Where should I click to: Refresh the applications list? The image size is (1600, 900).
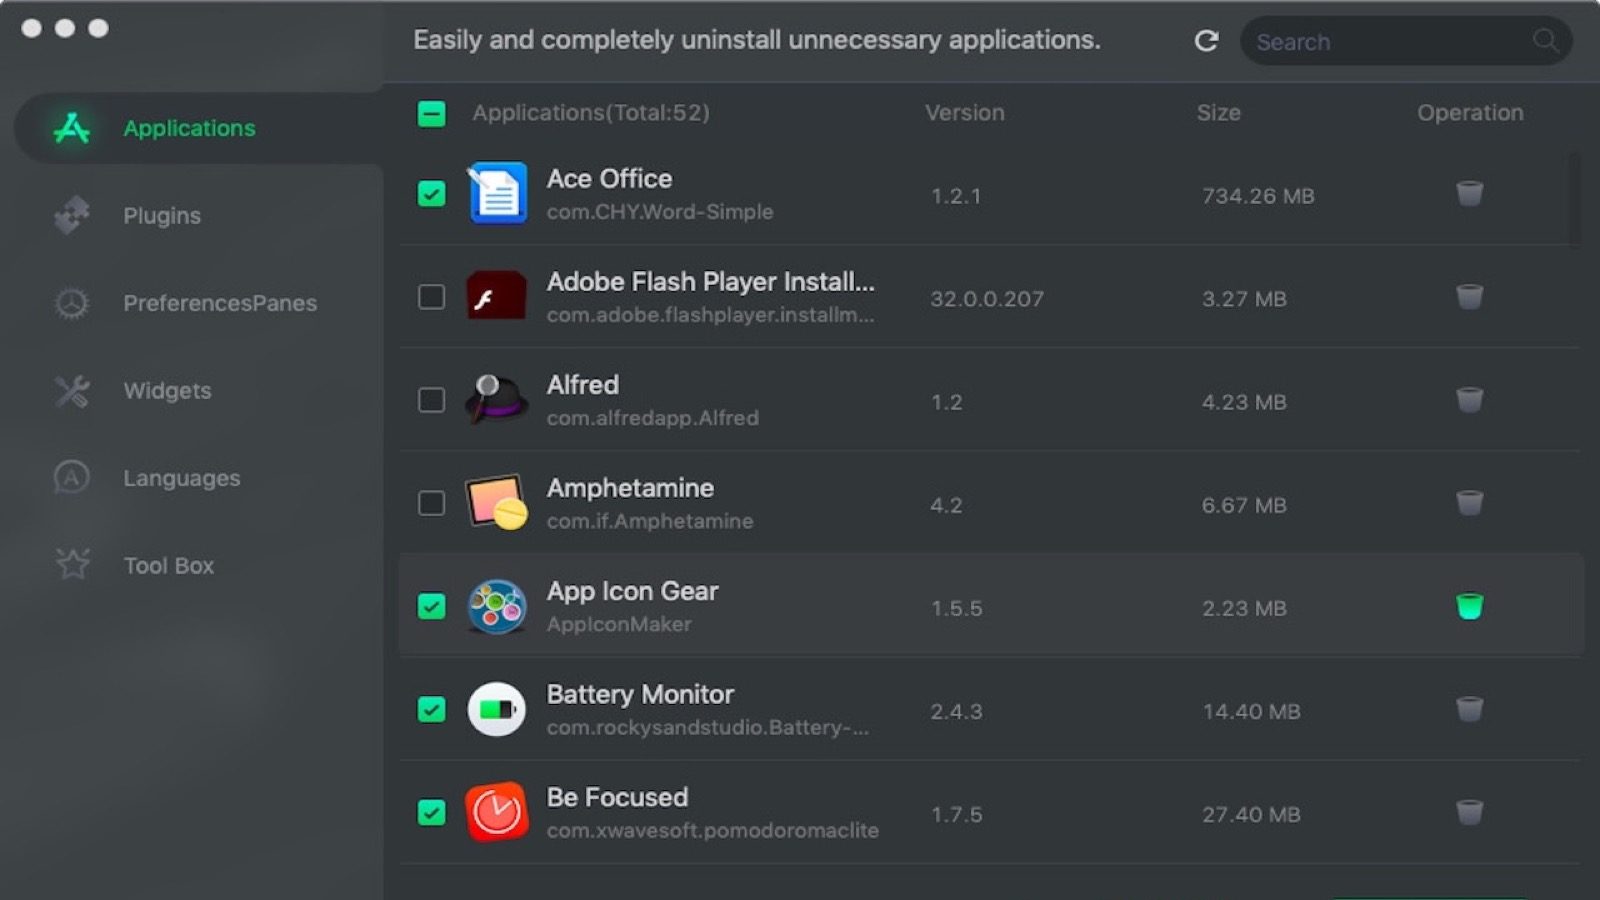[x=1207, y=41]
